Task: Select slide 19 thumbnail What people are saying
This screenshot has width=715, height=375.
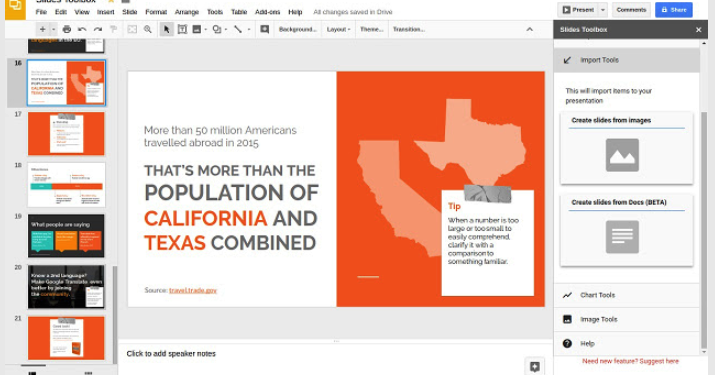Action: pyautogui.click(x=66, y=236)
